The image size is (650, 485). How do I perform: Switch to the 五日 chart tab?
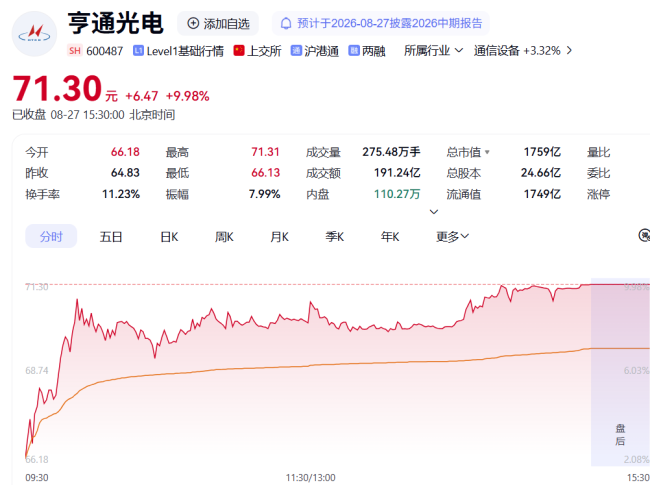pos(111,237)
